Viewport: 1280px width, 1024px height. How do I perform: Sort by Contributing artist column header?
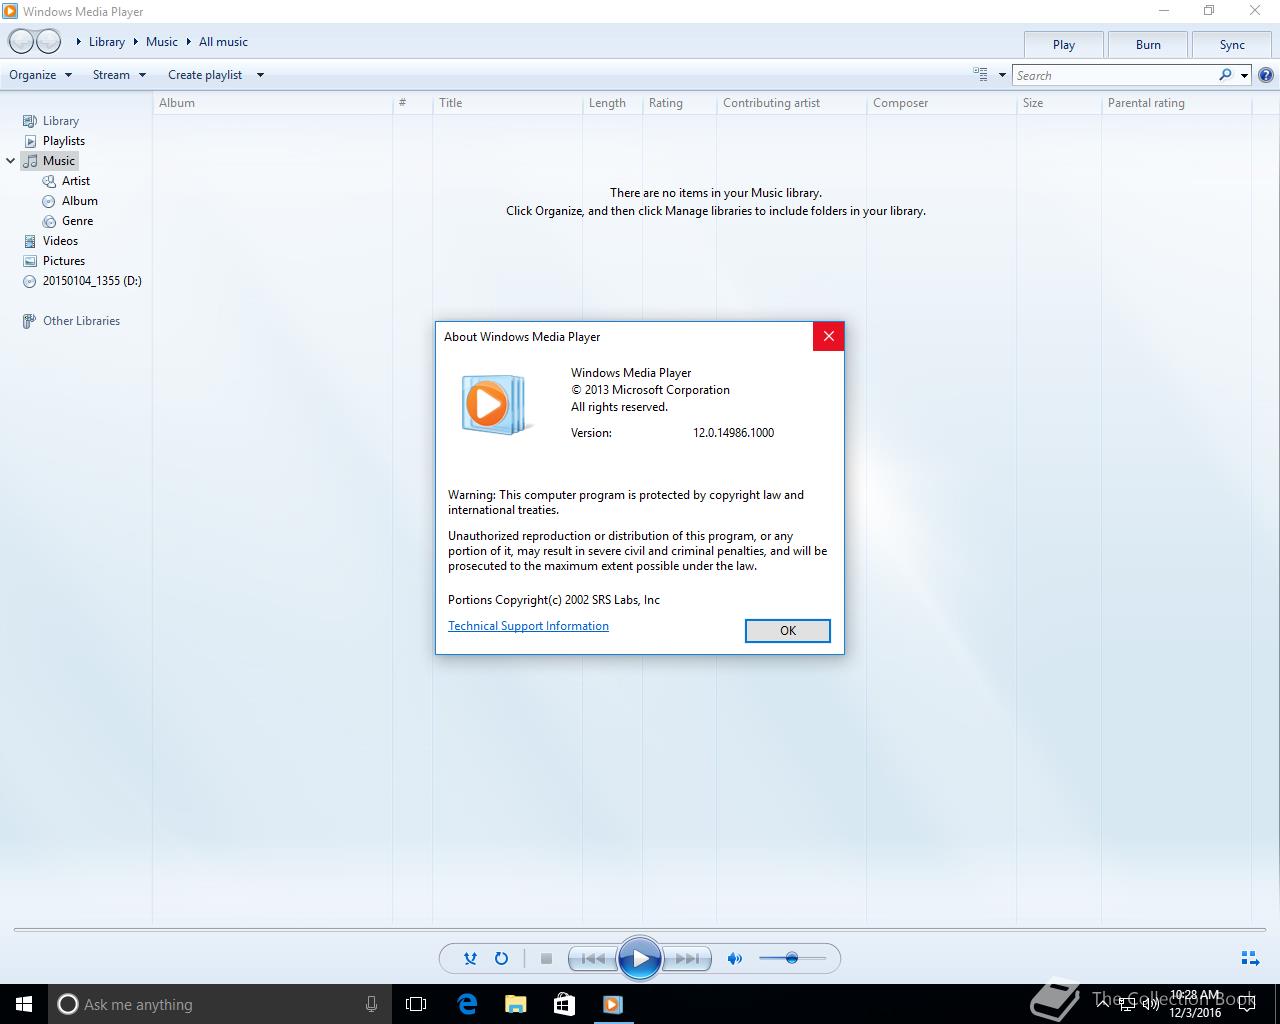tap(791, 103)
